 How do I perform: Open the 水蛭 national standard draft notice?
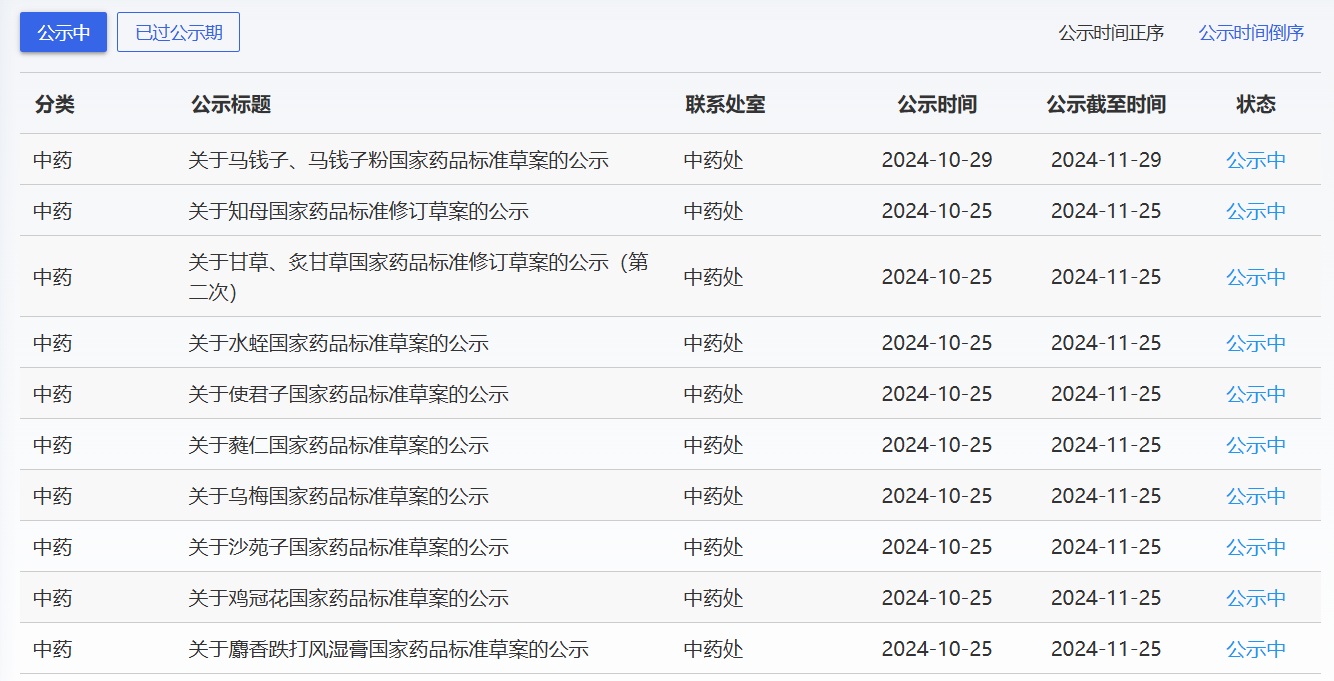[x=338, y=343]
